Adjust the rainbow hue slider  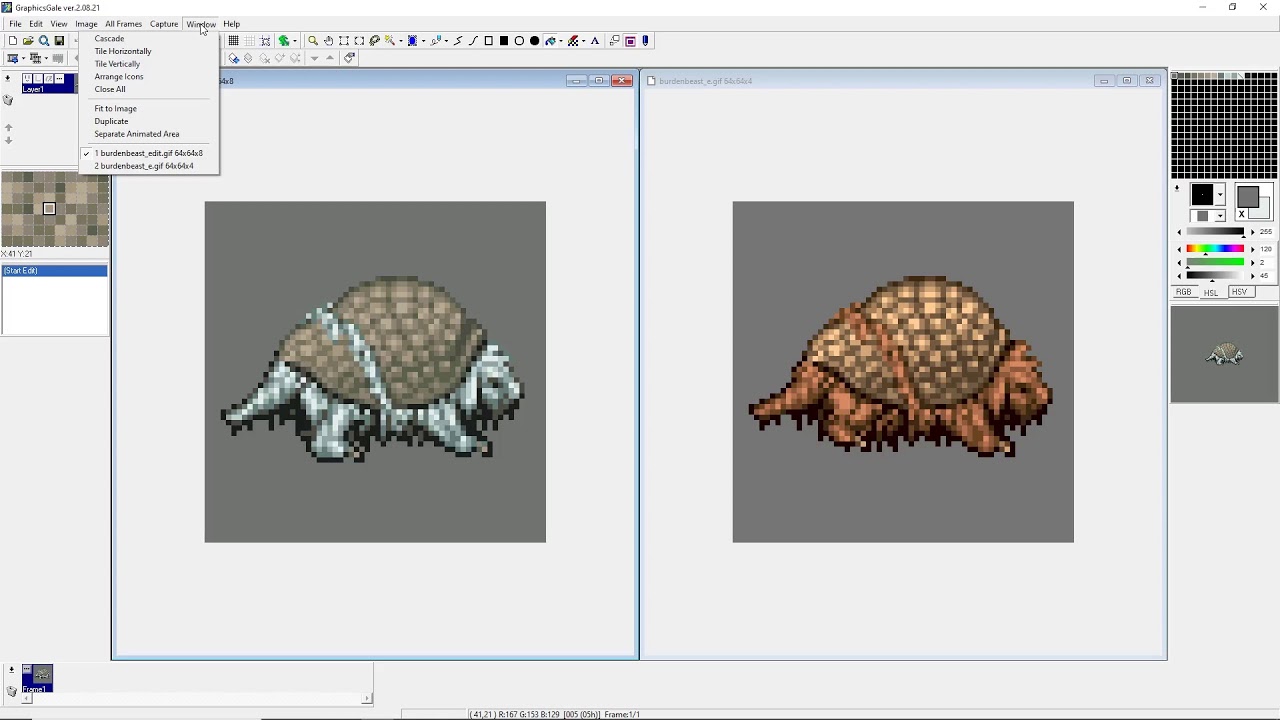click(x=1215, y=249)
